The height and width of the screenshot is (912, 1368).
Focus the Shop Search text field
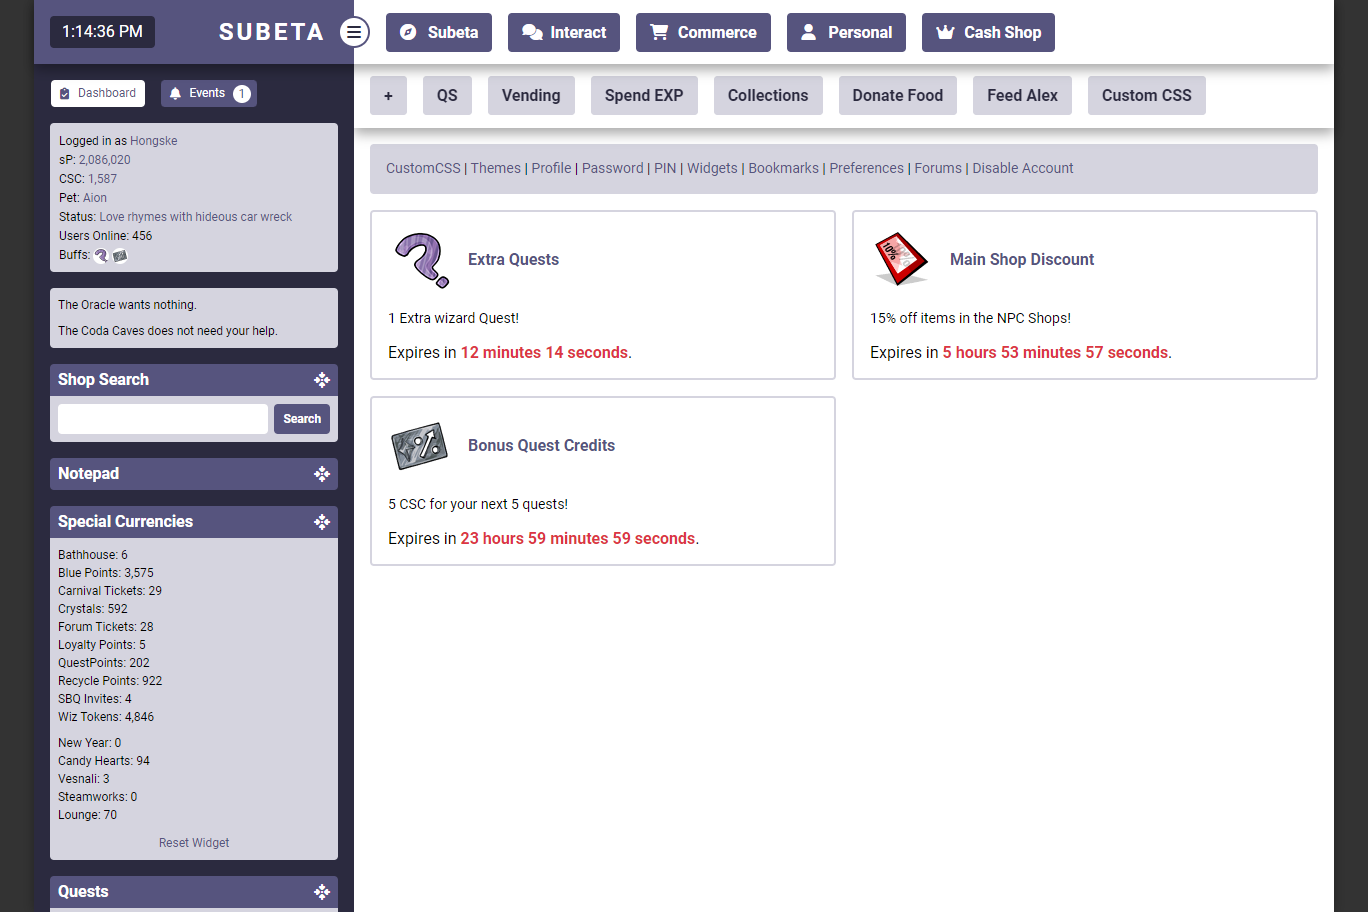(163, 419)
